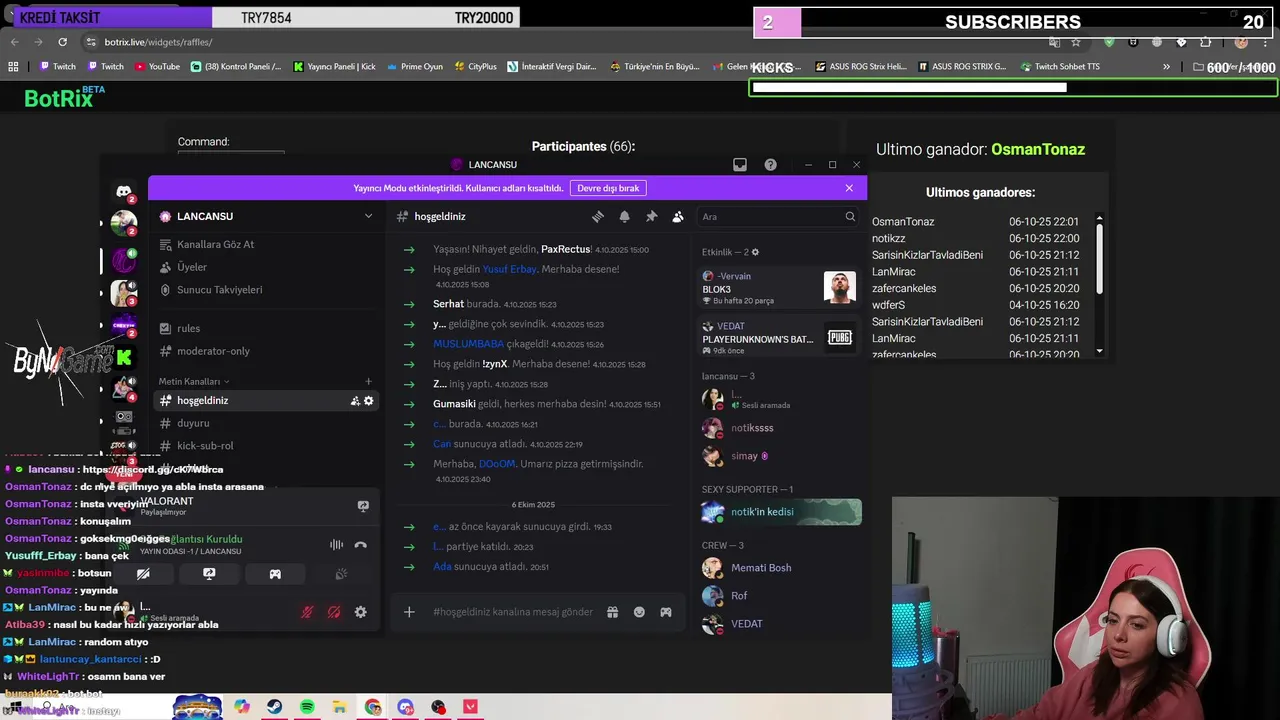
Task: Open Etkinlik section settings gear
Action: pos(755,252)
